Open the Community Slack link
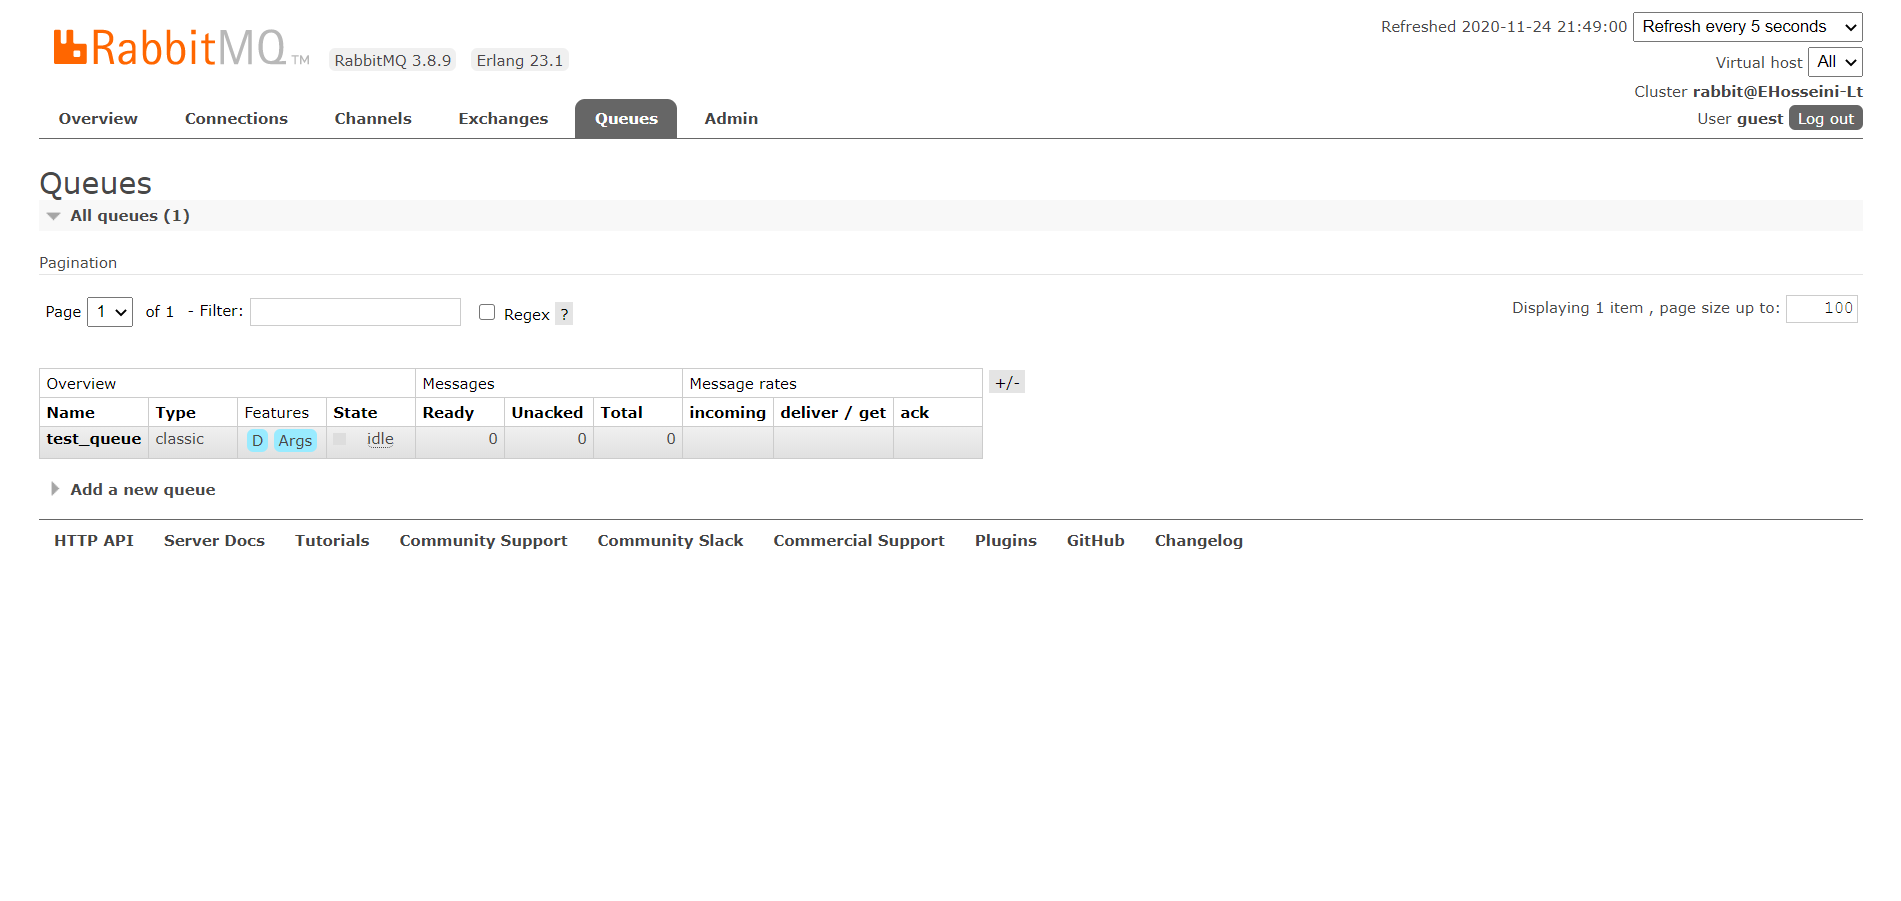1901x901 pixels. click(670, 541)
